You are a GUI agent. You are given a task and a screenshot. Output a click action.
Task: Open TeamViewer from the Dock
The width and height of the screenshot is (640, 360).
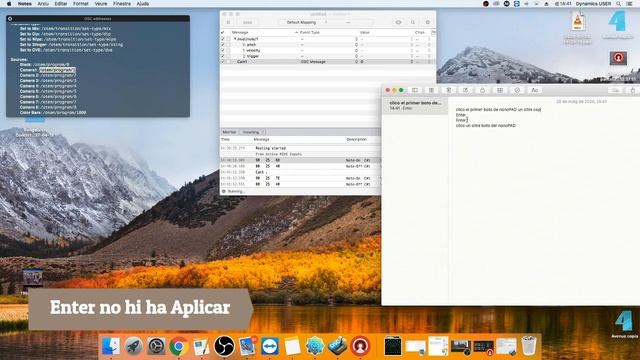tap(270, 346)
